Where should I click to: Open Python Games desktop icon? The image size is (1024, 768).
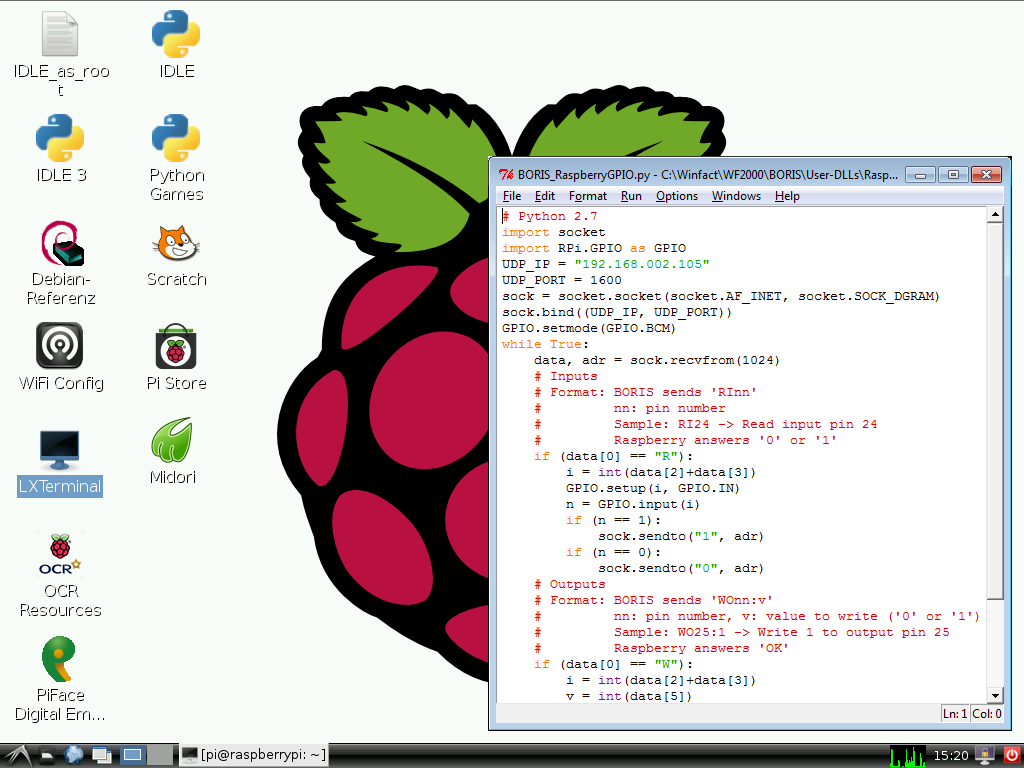coord(176,139)
